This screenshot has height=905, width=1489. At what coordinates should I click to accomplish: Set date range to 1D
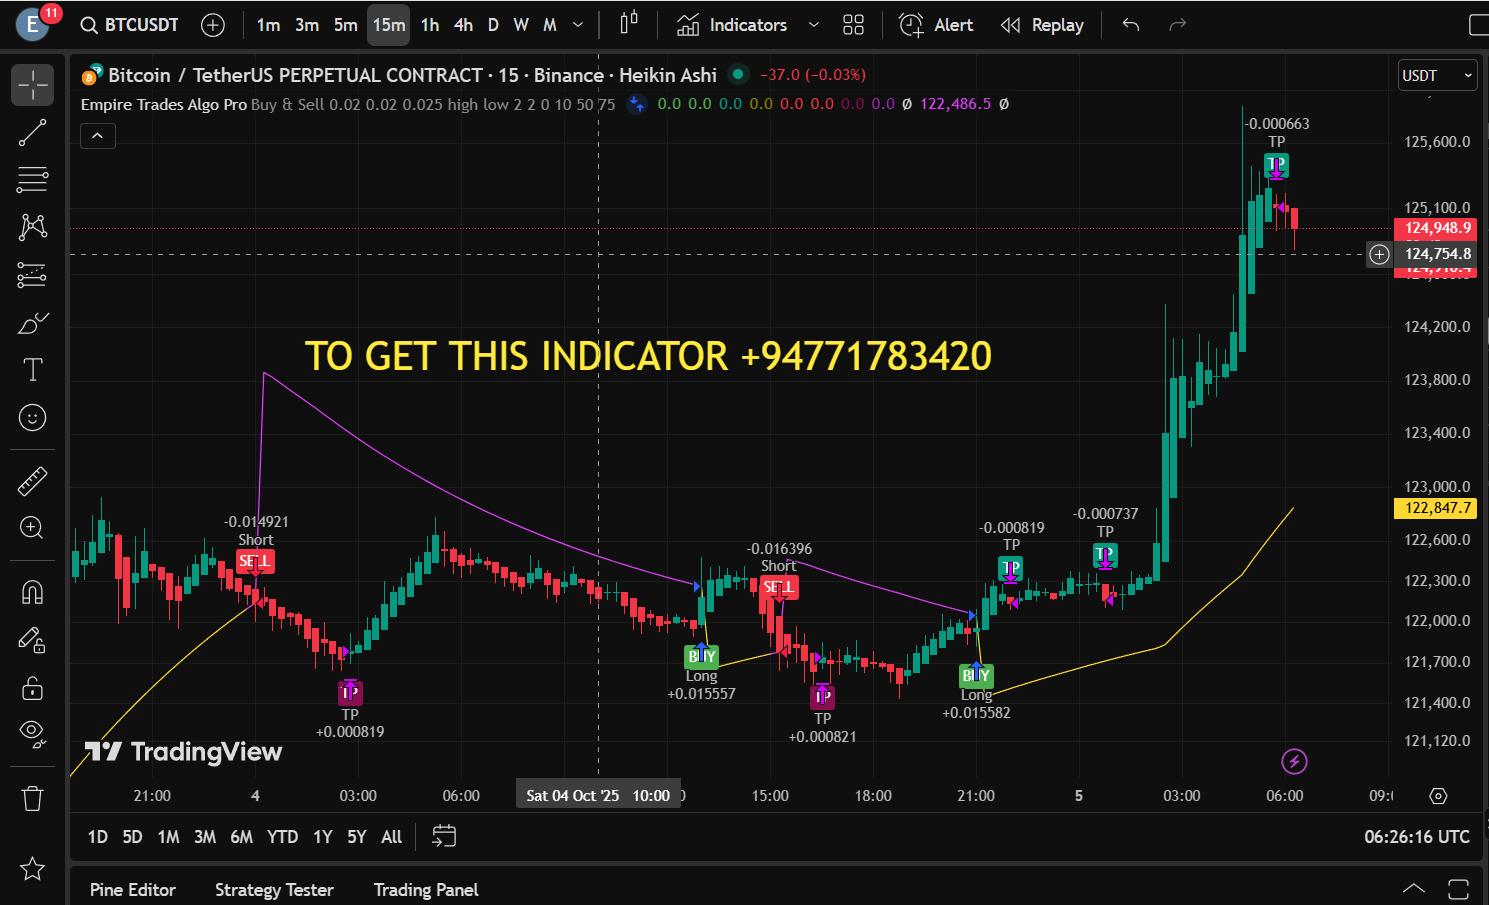[98, 837]
